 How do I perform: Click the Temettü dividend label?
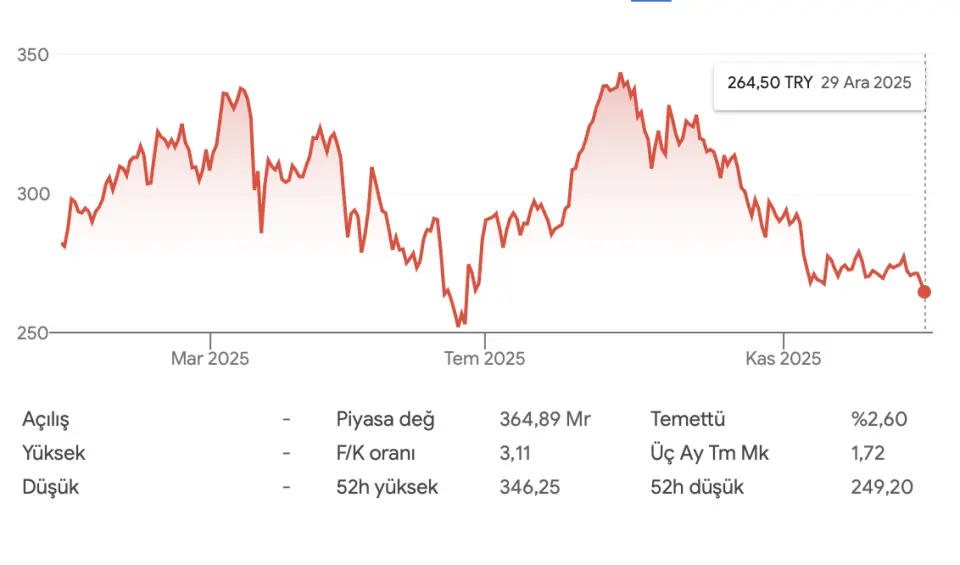pos(687,419)
